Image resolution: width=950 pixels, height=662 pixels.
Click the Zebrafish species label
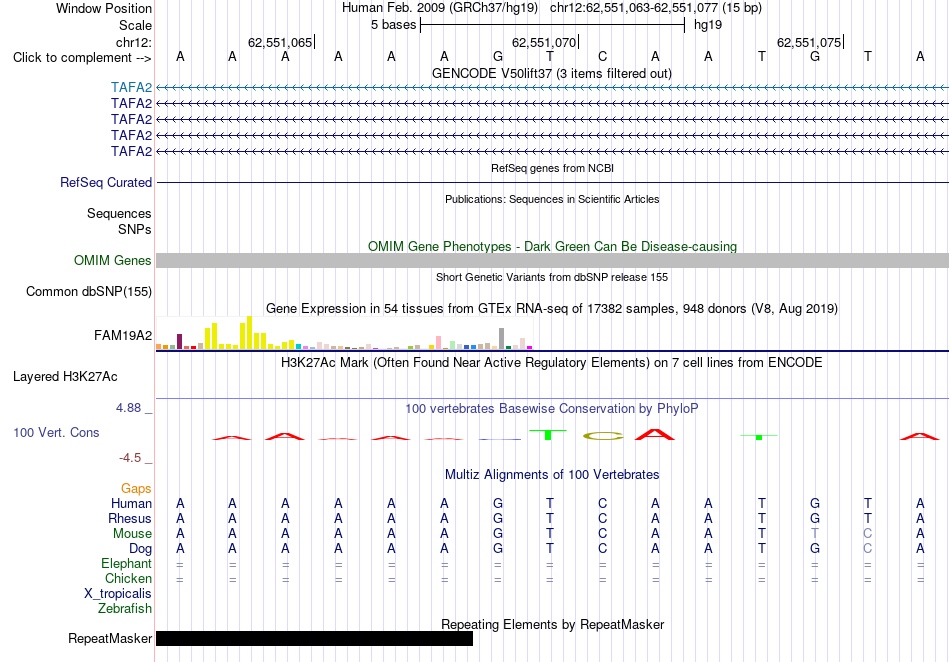pyautogui.click(x=125, y=608)
